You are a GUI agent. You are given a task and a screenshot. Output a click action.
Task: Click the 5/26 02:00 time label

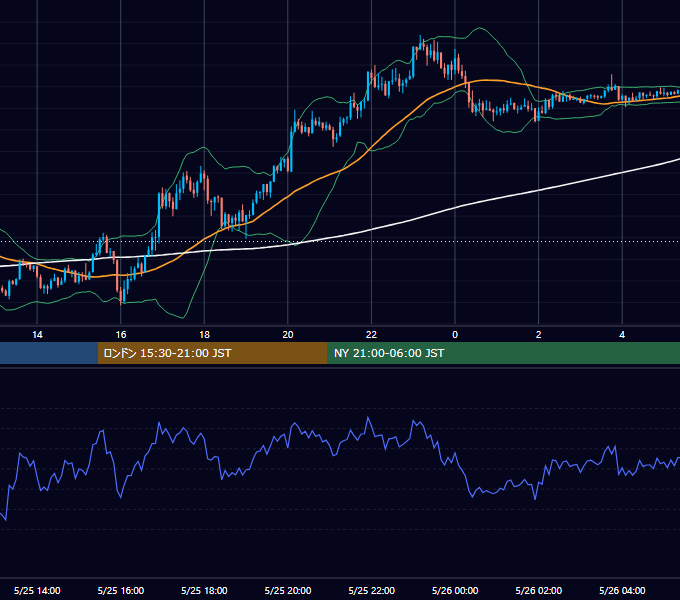tap(539, 590)
